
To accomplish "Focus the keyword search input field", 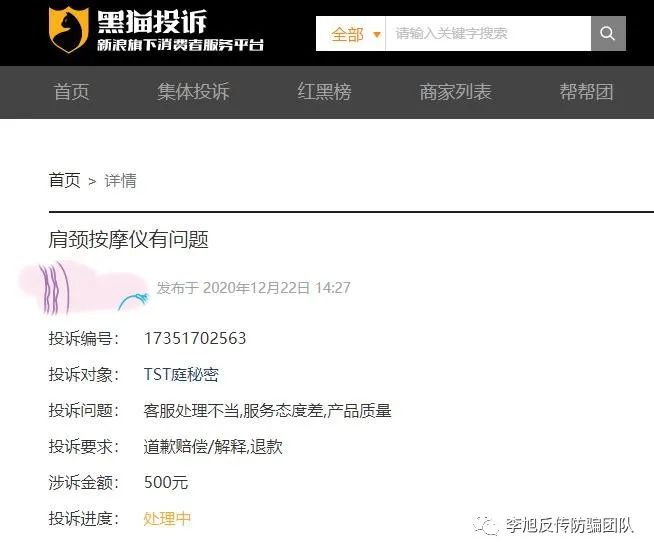I will pos(488,33).
